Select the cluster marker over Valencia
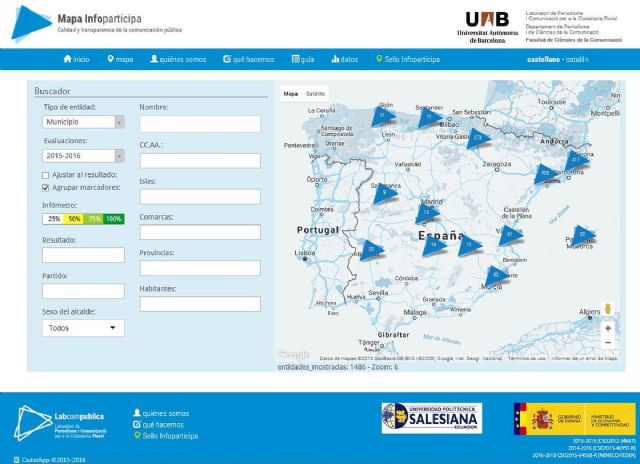Screen dimensions: 640x464 (x=510, y=235)
